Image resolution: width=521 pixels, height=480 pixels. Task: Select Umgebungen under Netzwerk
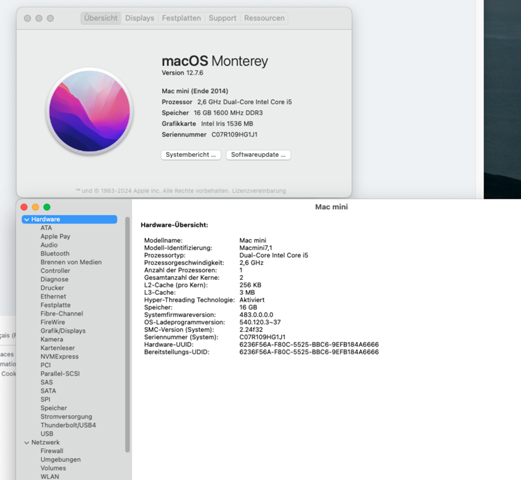pos(61,460)
